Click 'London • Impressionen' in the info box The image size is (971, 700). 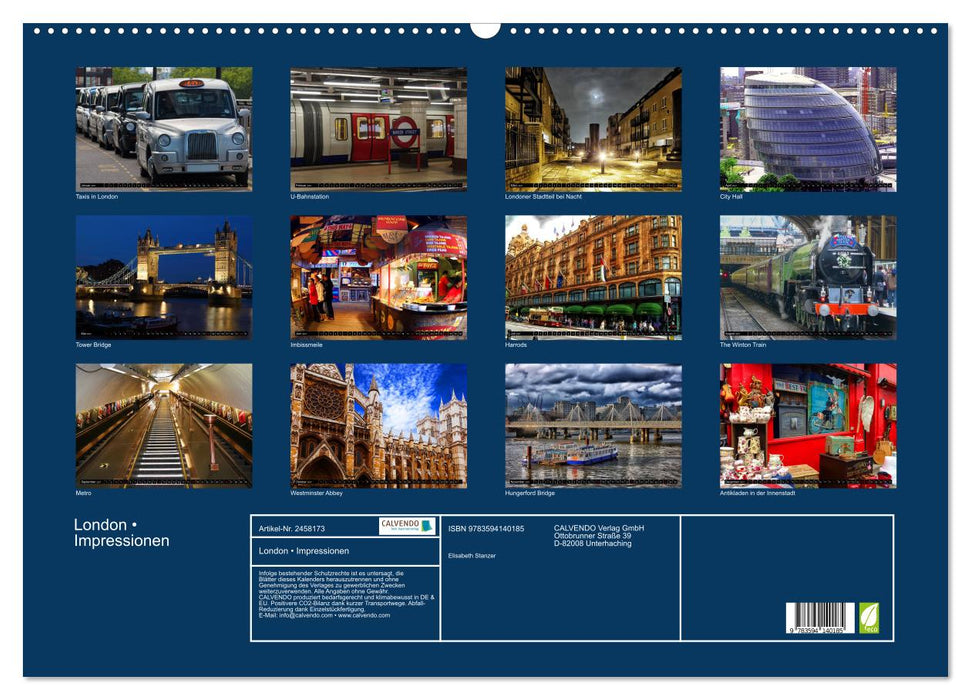coord(304,551)
